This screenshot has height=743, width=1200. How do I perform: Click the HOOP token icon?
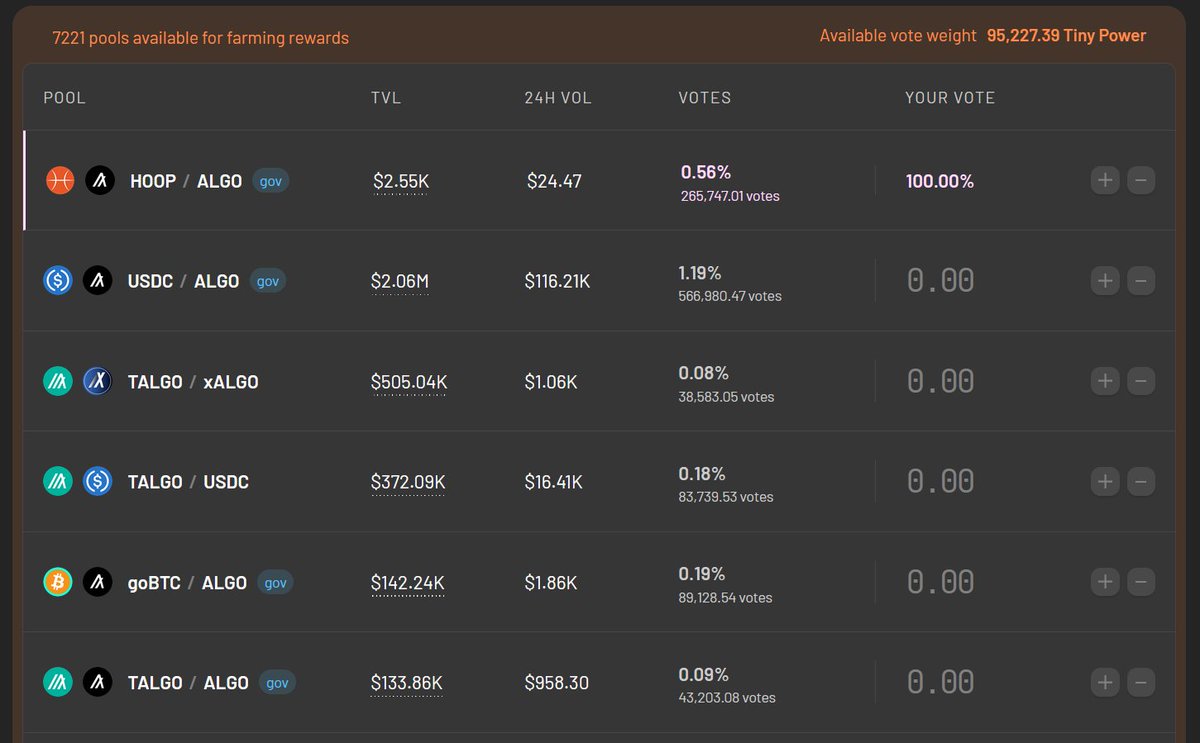pyautogui.click(x=60, y=181)
